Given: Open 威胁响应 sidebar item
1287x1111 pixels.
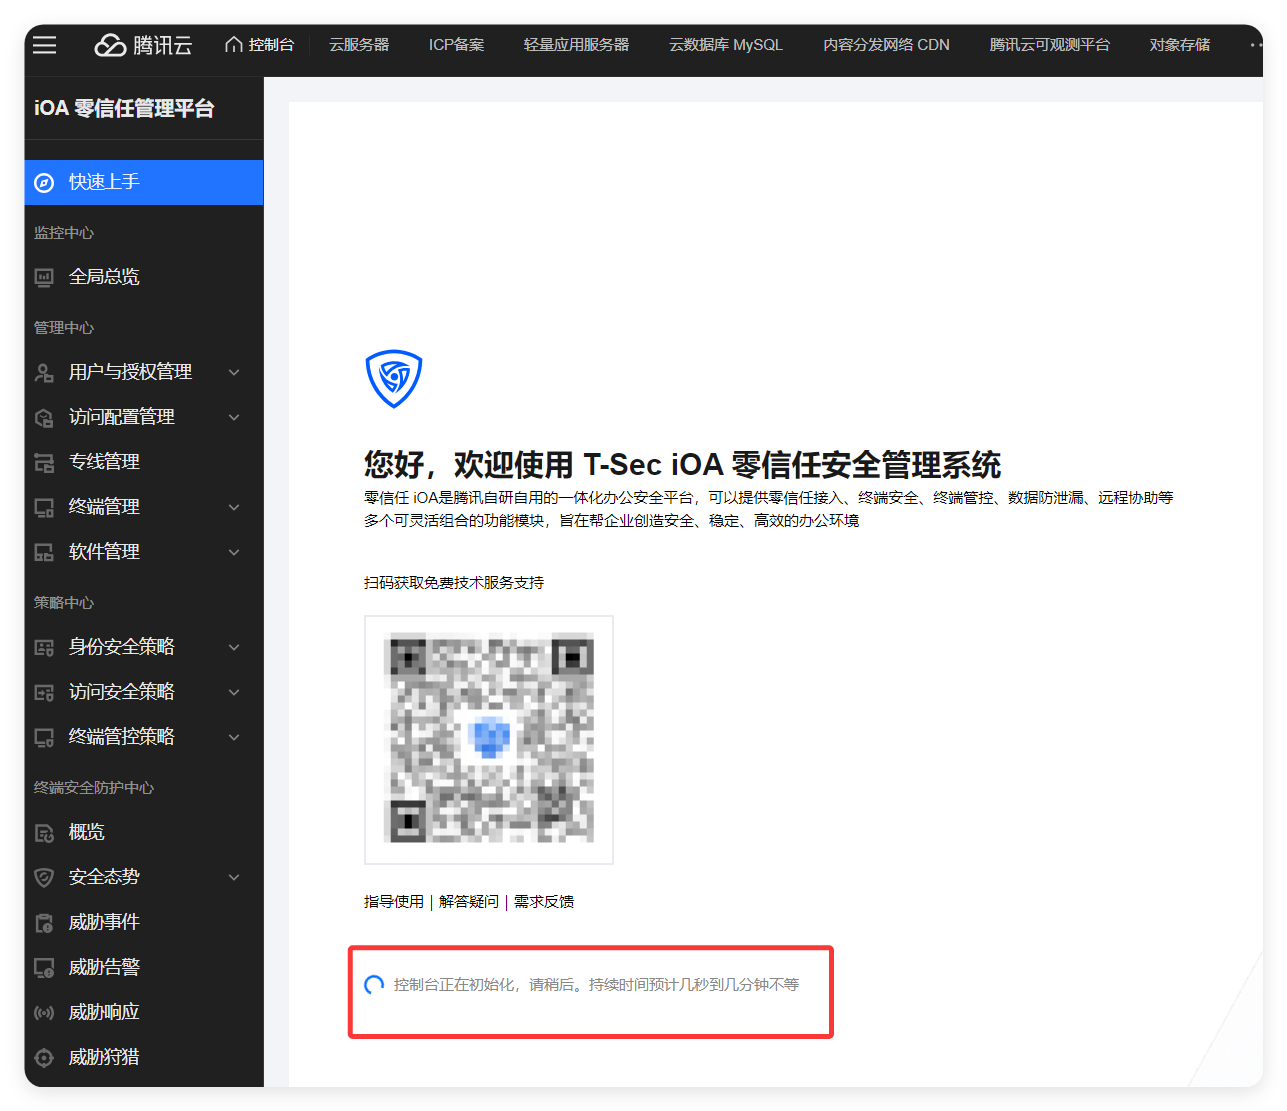Looking at the screenshot, I should coord(144,1012).
